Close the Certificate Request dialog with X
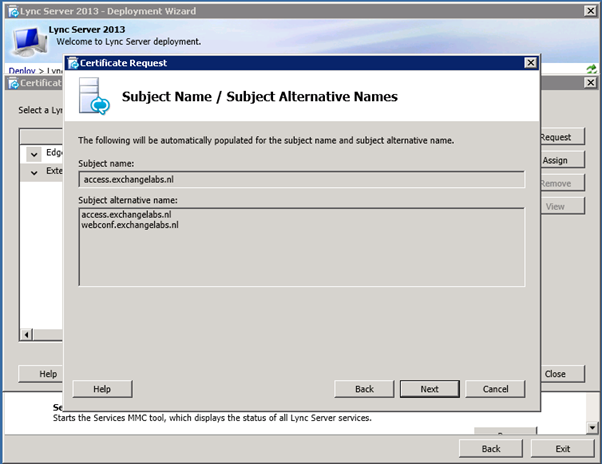The width and height of the screenshot is (602, 464). (x=530, y=63)
